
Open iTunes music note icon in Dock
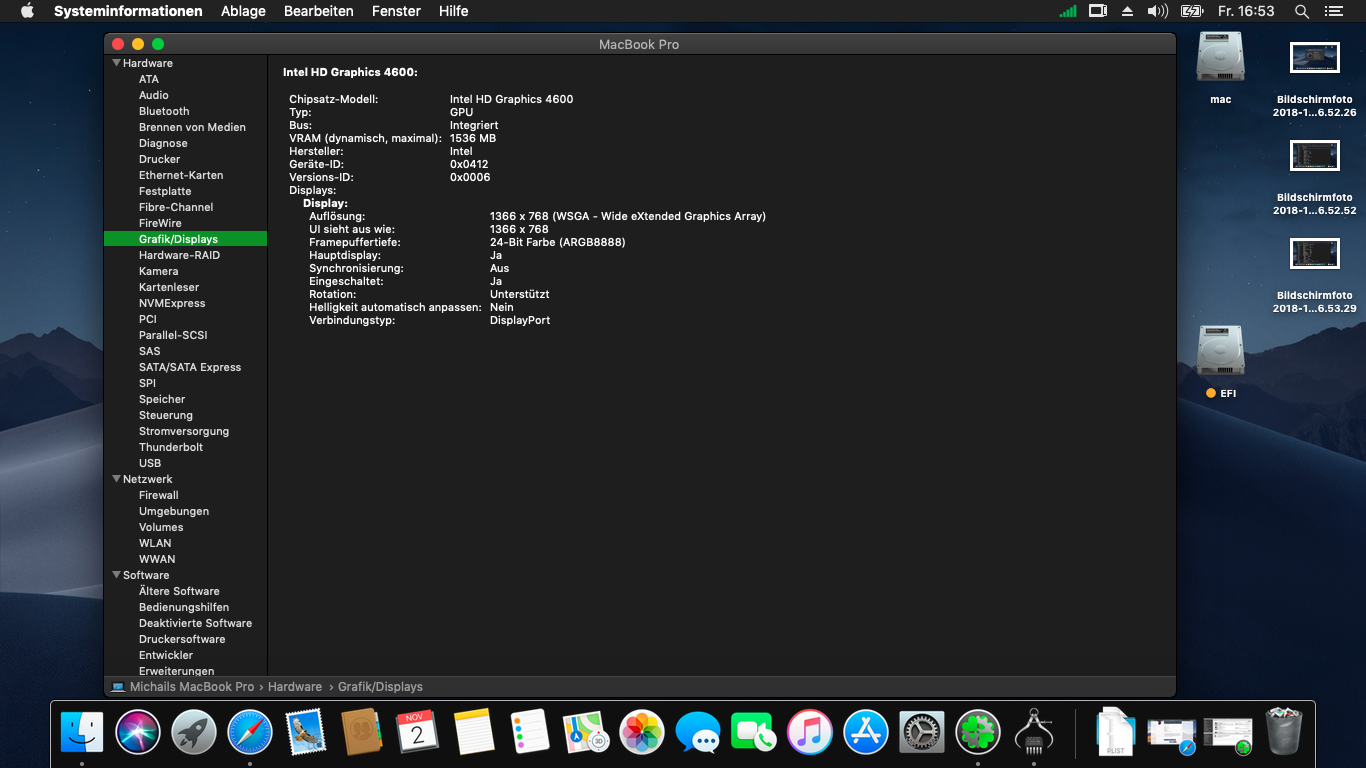pyautogui.click(x=810, y=732)
